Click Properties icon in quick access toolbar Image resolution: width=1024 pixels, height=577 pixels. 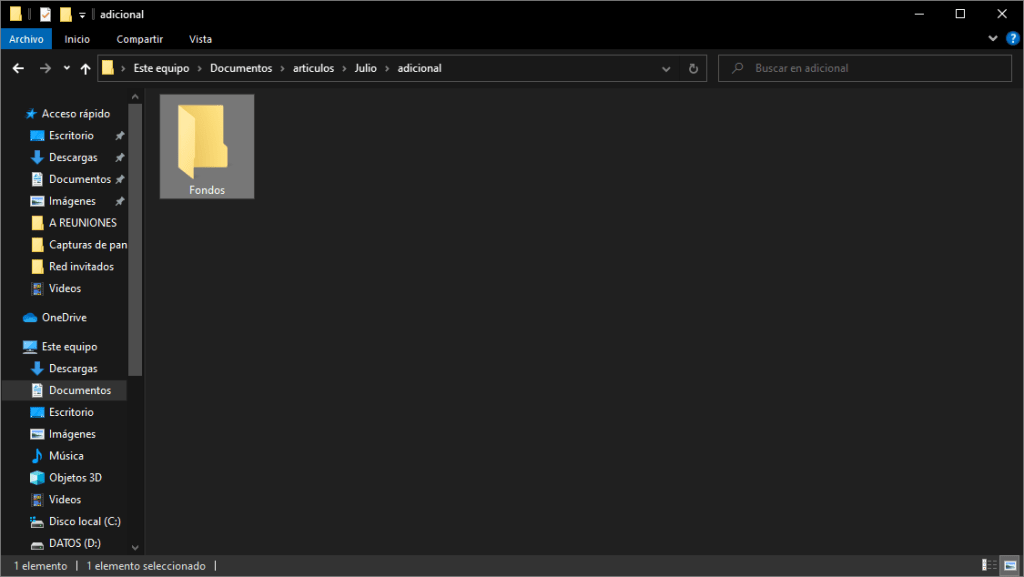[x=45, y=14]
